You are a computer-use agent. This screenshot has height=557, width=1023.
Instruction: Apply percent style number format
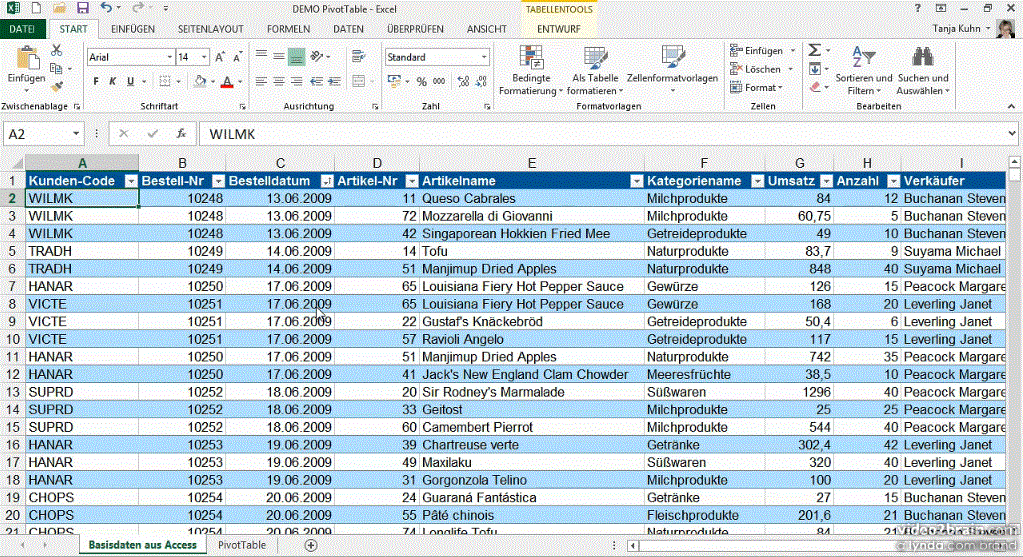(421, 82)
